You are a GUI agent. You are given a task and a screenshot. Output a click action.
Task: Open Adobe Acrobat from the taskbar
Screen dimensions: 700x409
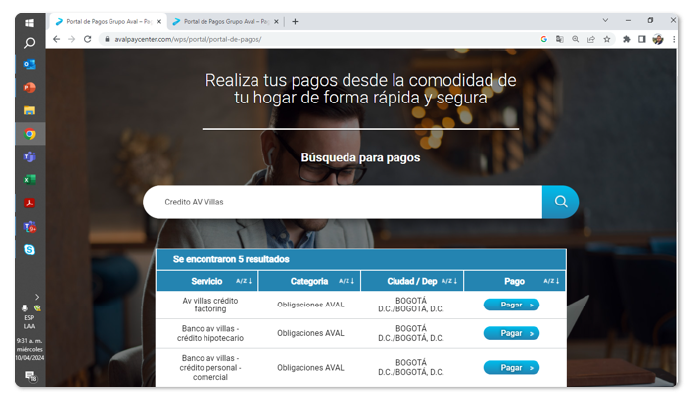pyautogui.click(x=30, y=203)
